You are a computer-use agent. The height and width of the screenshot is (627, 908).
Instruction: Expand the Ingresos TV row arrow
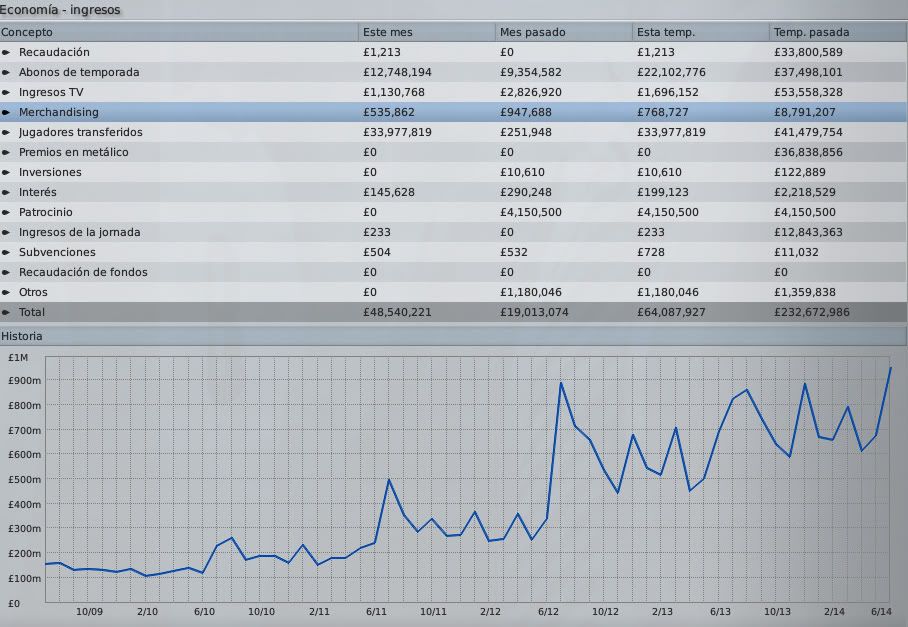point(6,92)
